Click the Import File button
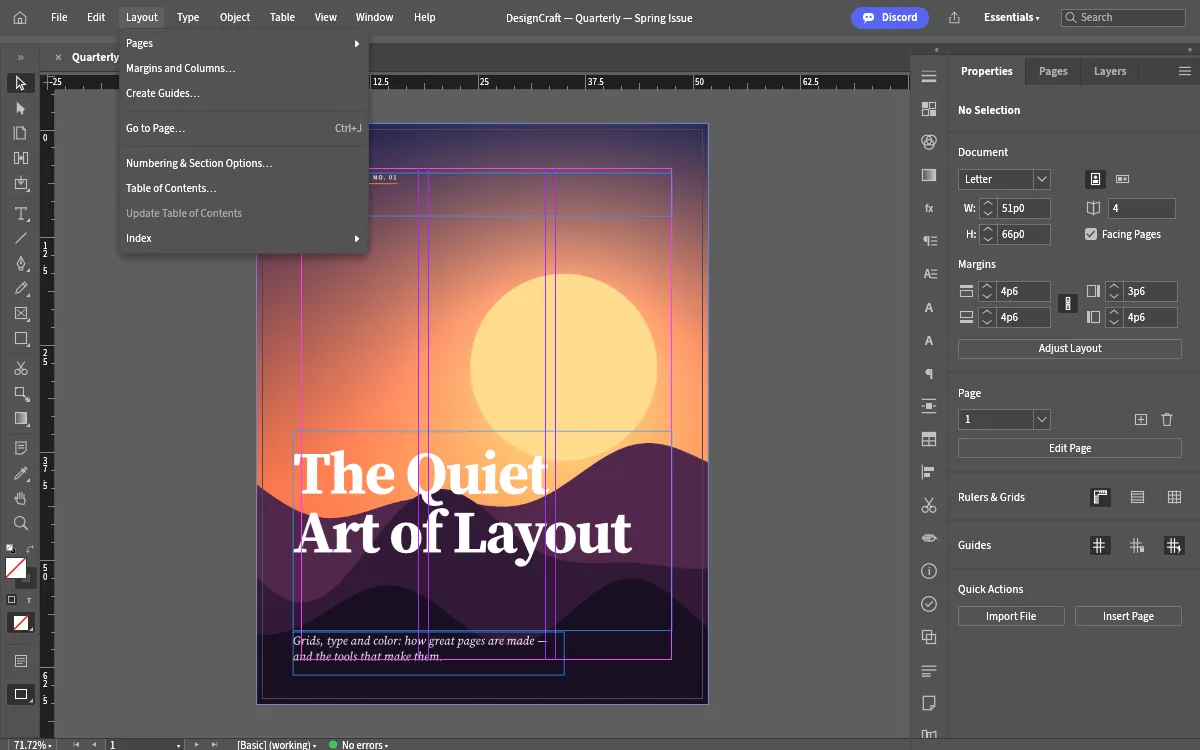Screen dimensions: 1200x750 click(1011, 616)
